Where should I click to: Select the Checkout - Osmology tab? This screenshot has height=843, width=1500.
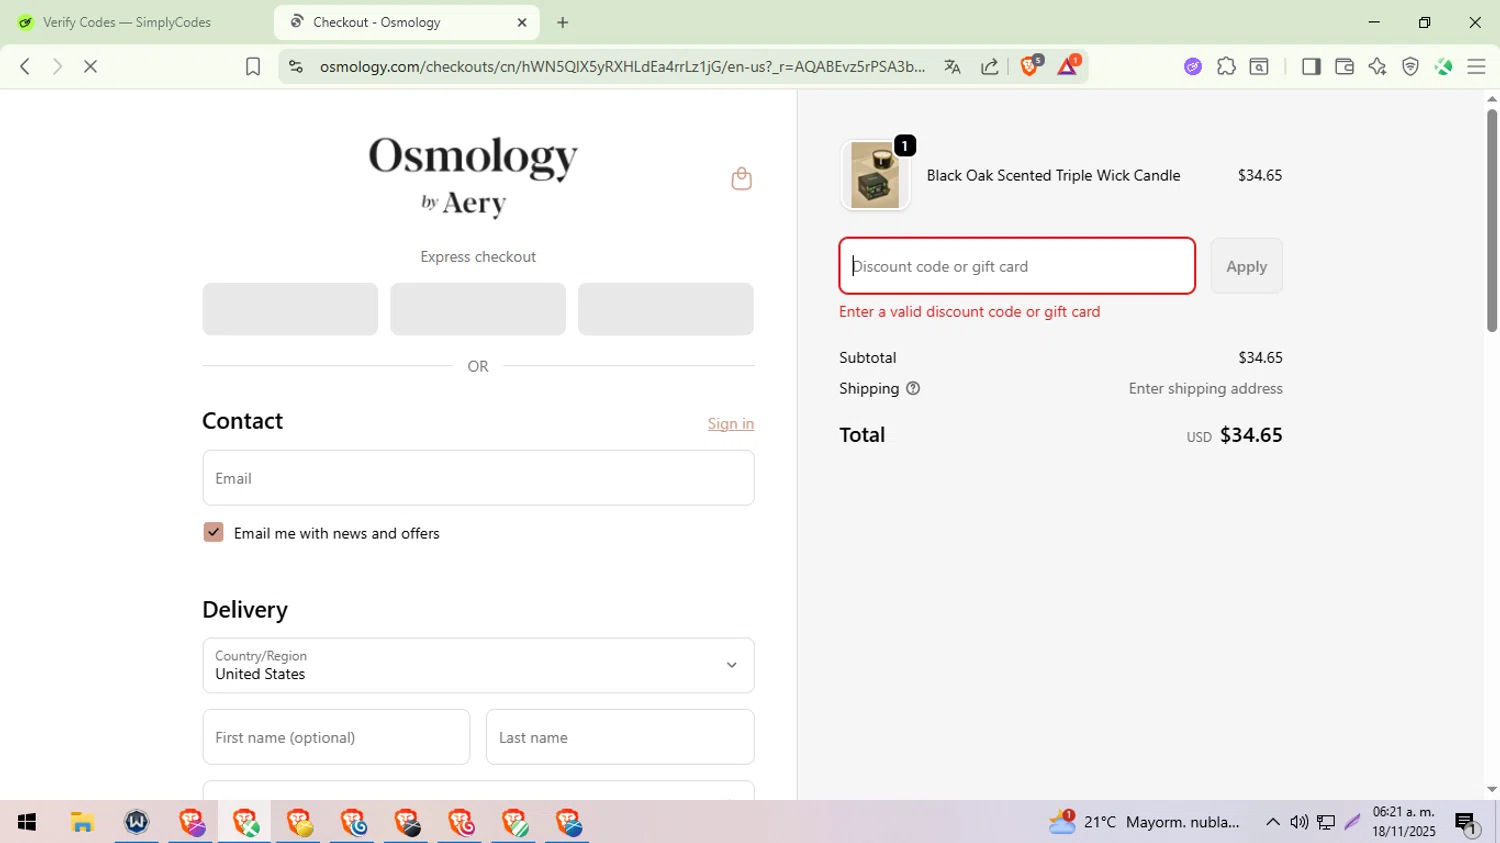(406, 22)
